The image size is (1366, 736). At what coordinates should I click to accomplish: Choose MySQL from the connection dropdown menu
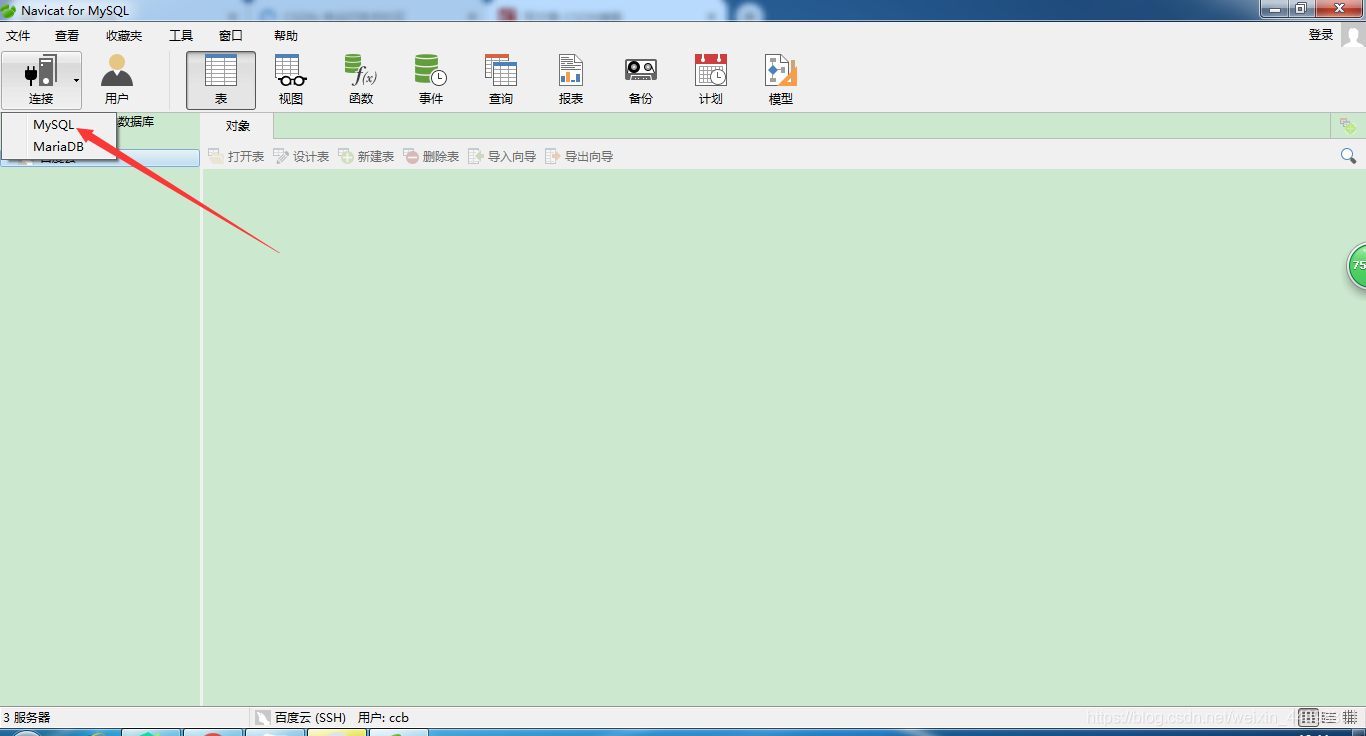point(59,125)
